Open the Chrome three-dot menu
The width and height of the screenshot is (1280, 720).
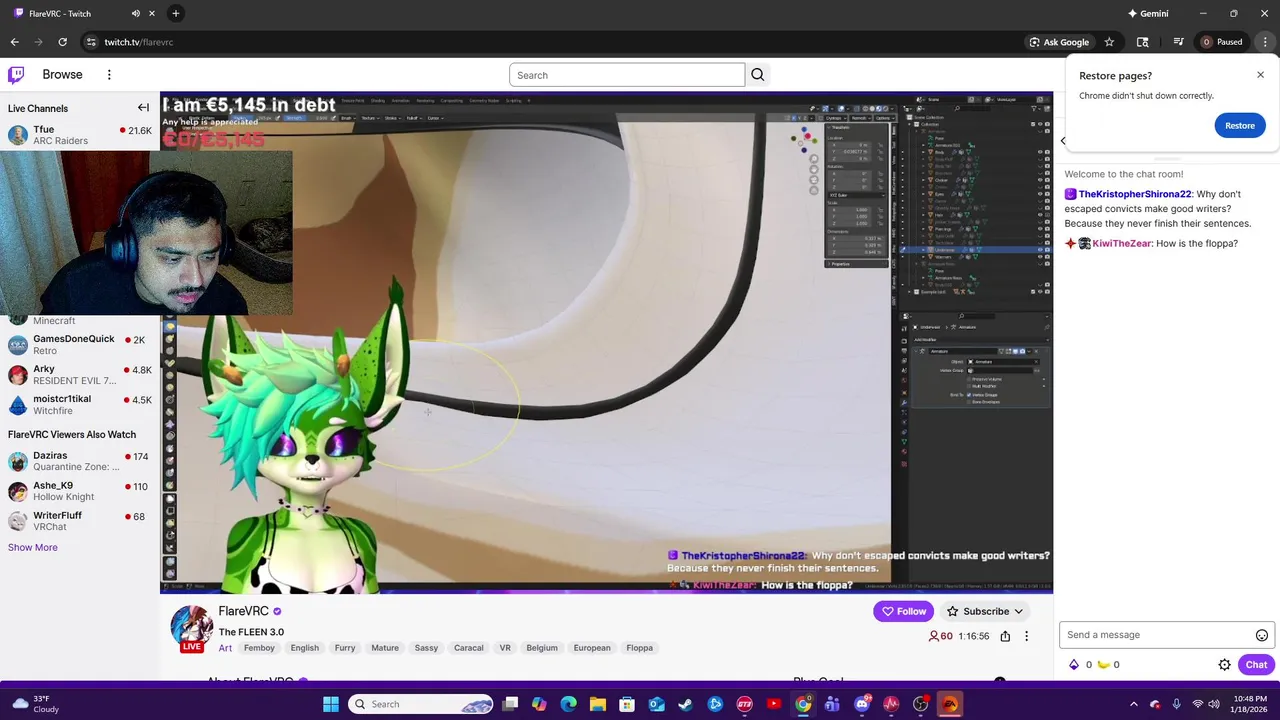1265,42
